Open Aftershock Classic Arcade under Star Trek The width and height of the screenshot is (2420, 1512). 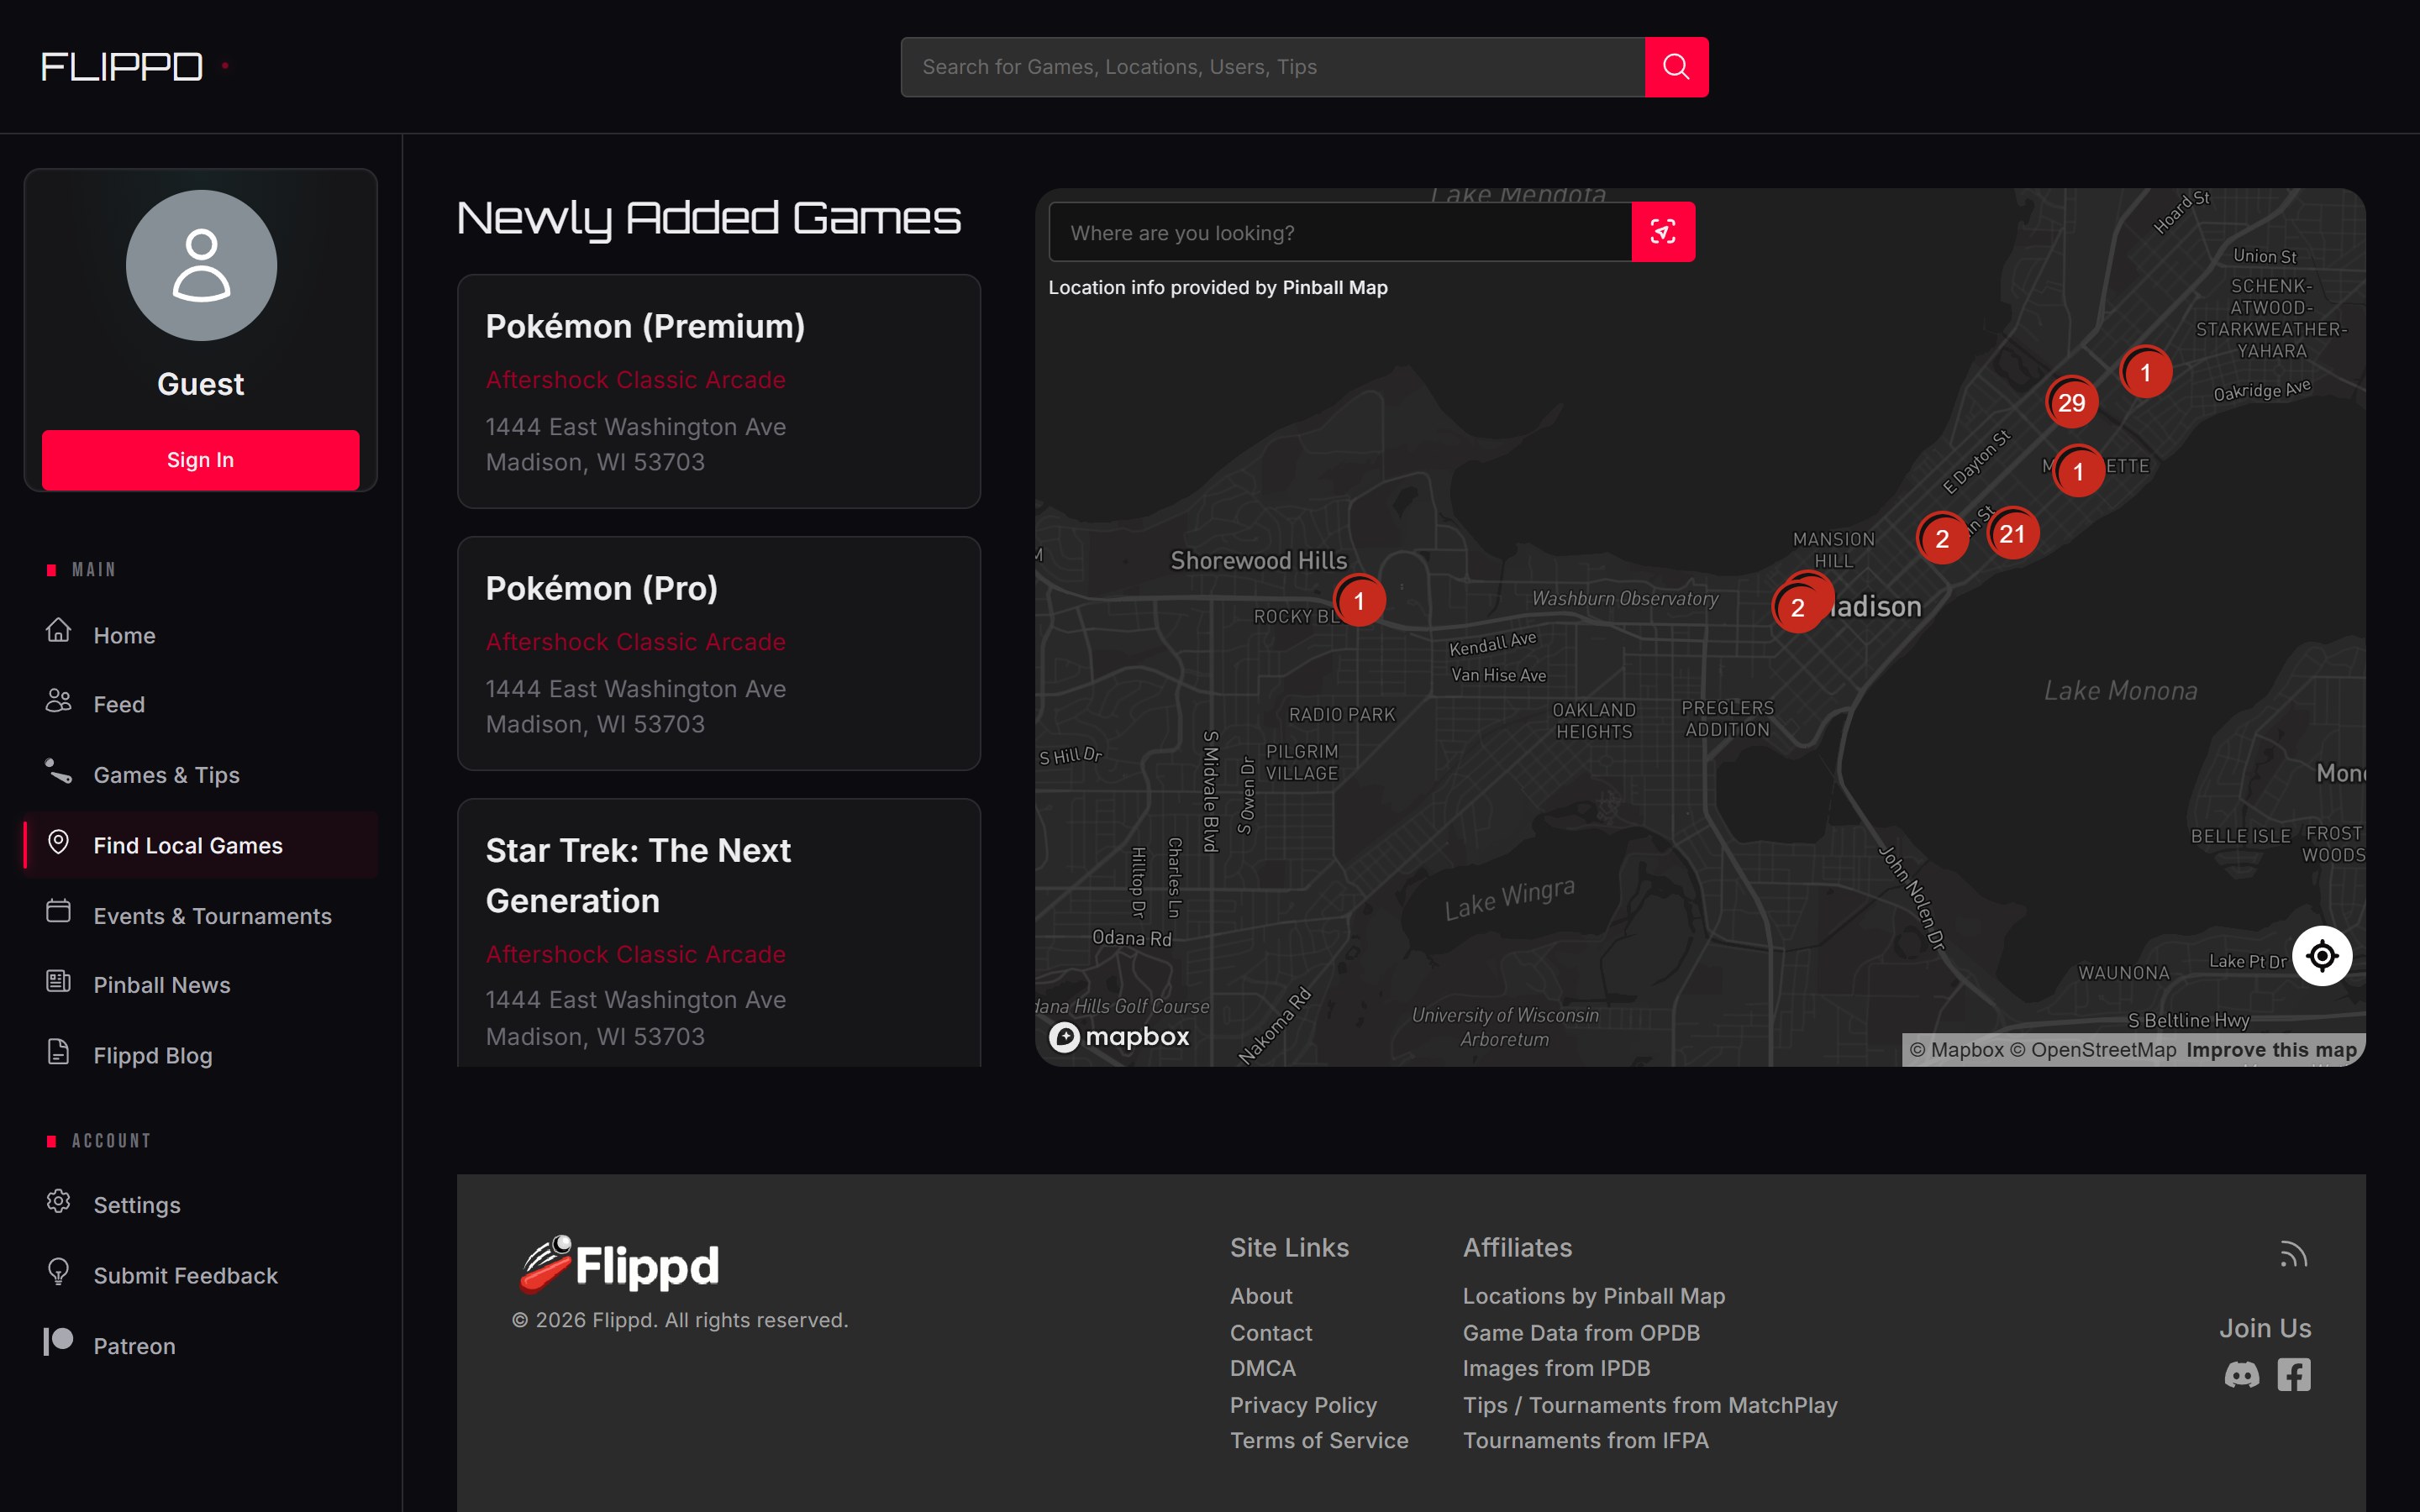tap(635, 954)
